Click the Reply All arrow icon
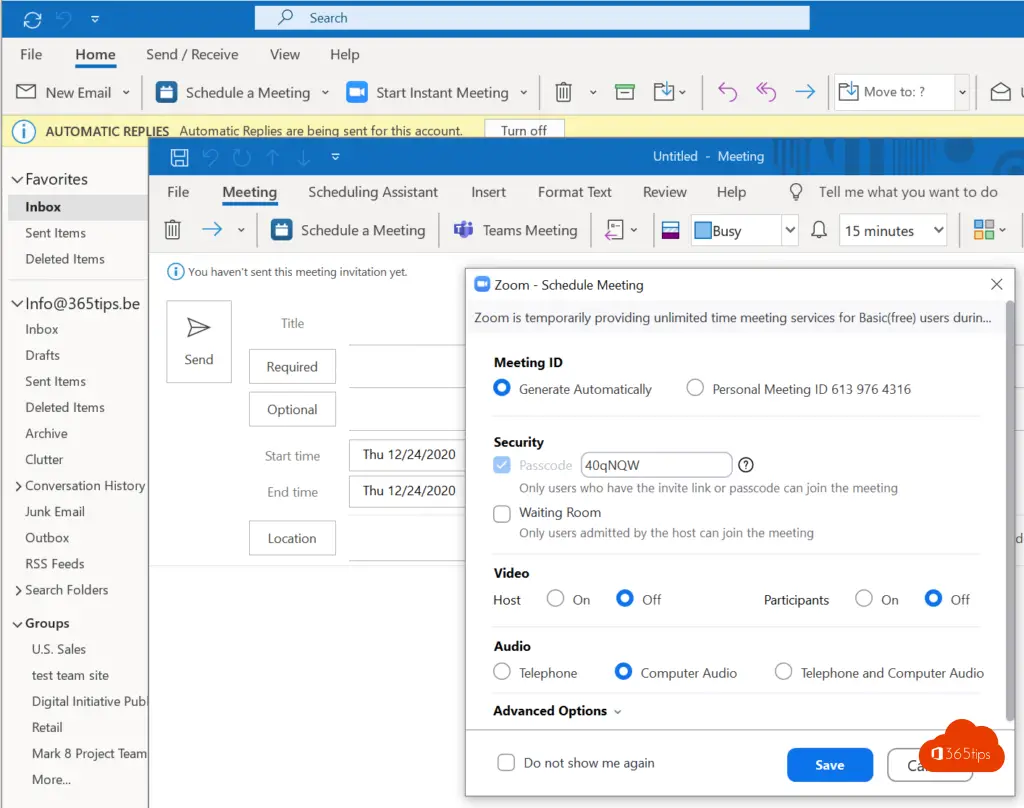Image resolution: width=1024 pixels, height=808 pixels. point(766,93)
